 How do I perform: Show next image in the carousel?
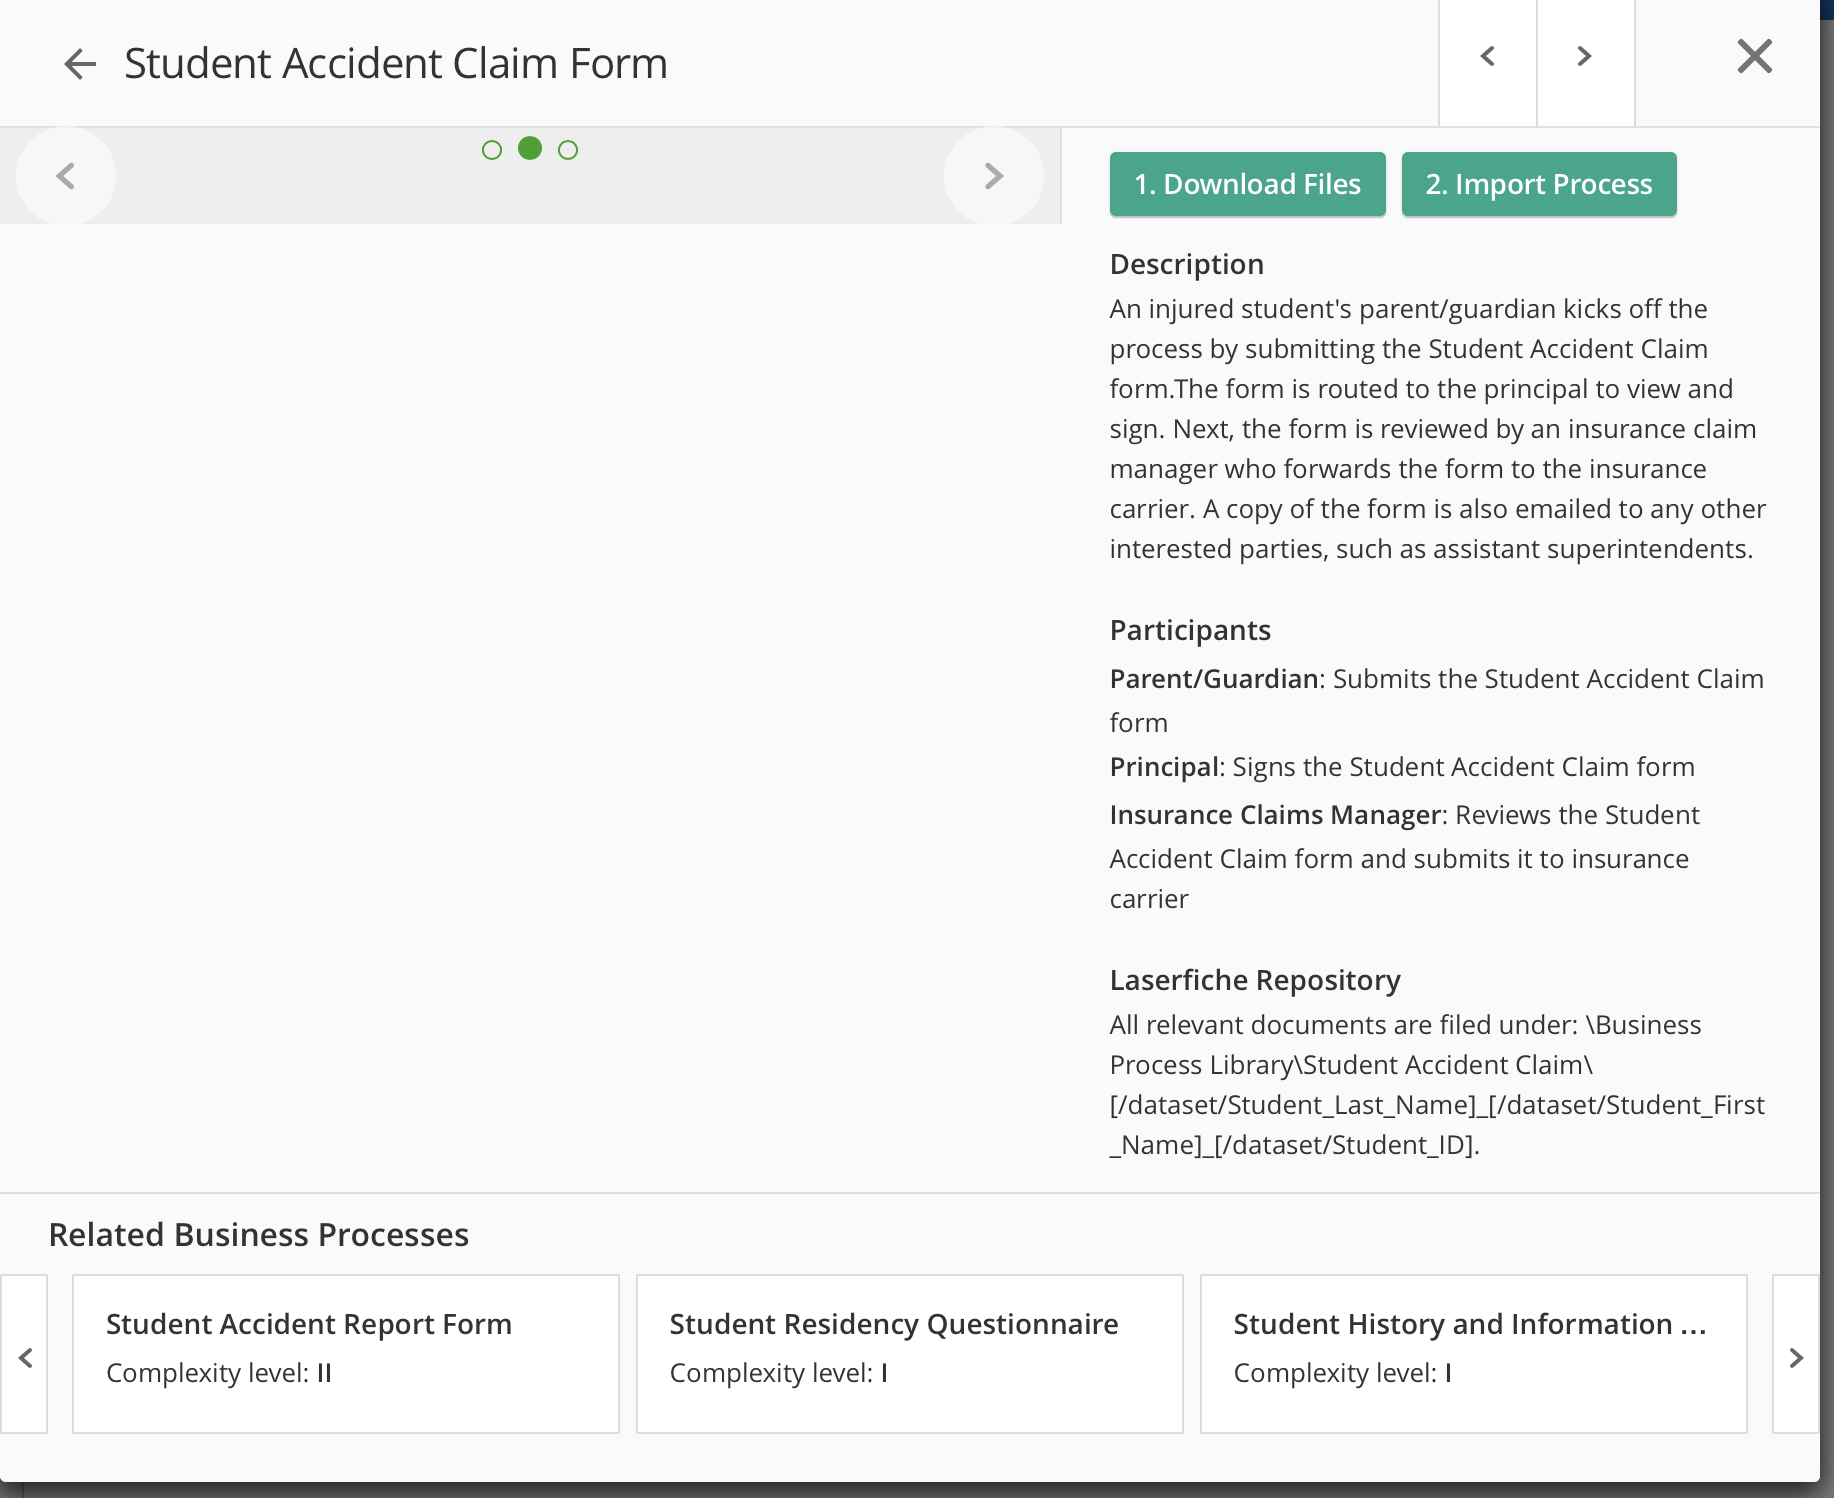pyautogui.click(x=993, y=176)
